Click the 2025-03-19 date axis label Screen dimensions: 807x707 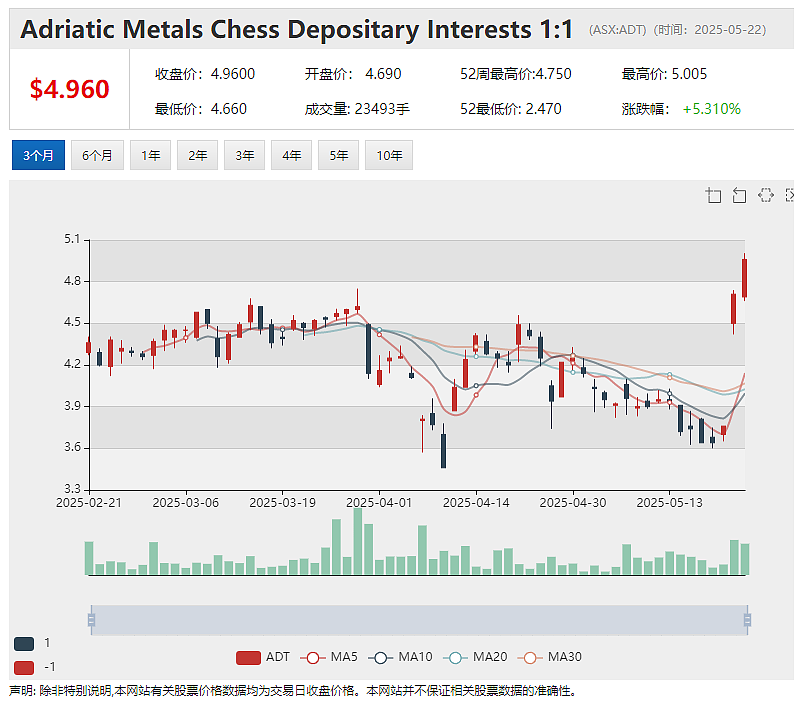click(x=283, y=503)
